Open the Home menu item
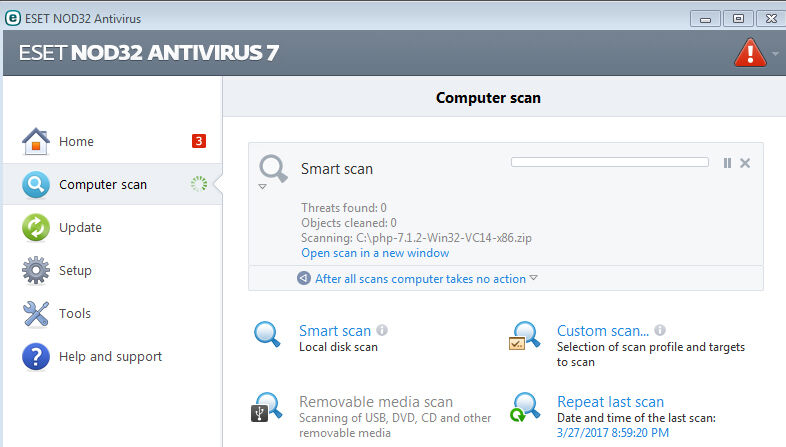786x447 pixels. tap(76, 141)
